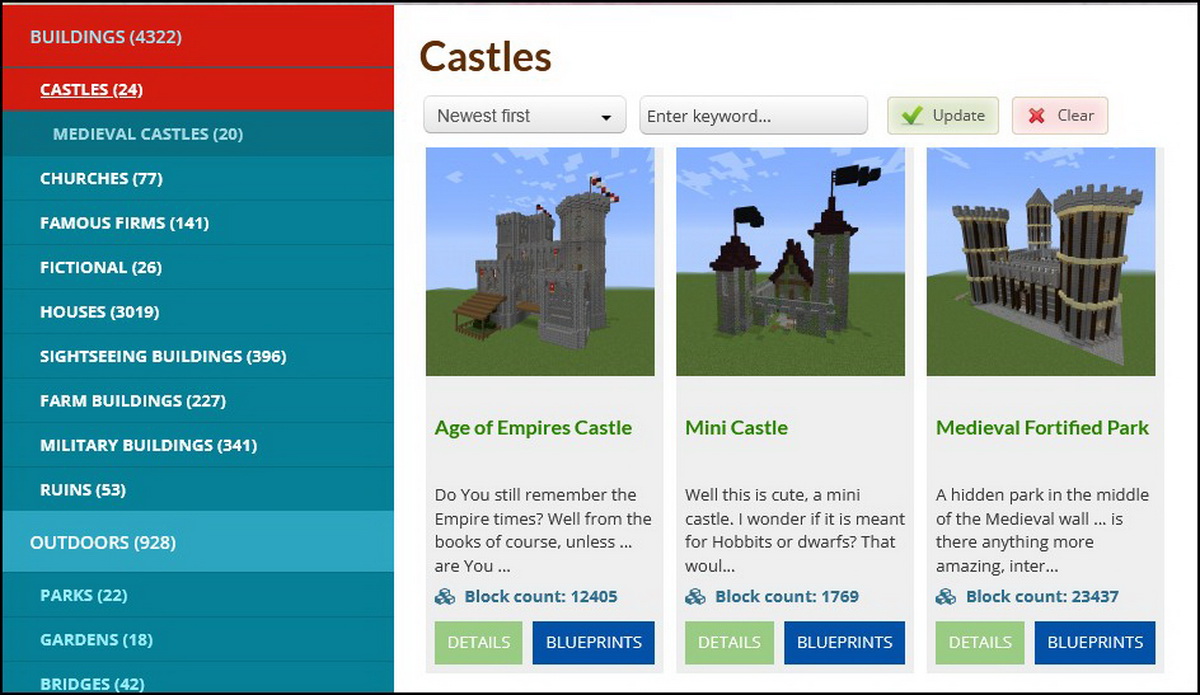
Task: Click the Block count: 12405 text
Action: click(541, 597)
